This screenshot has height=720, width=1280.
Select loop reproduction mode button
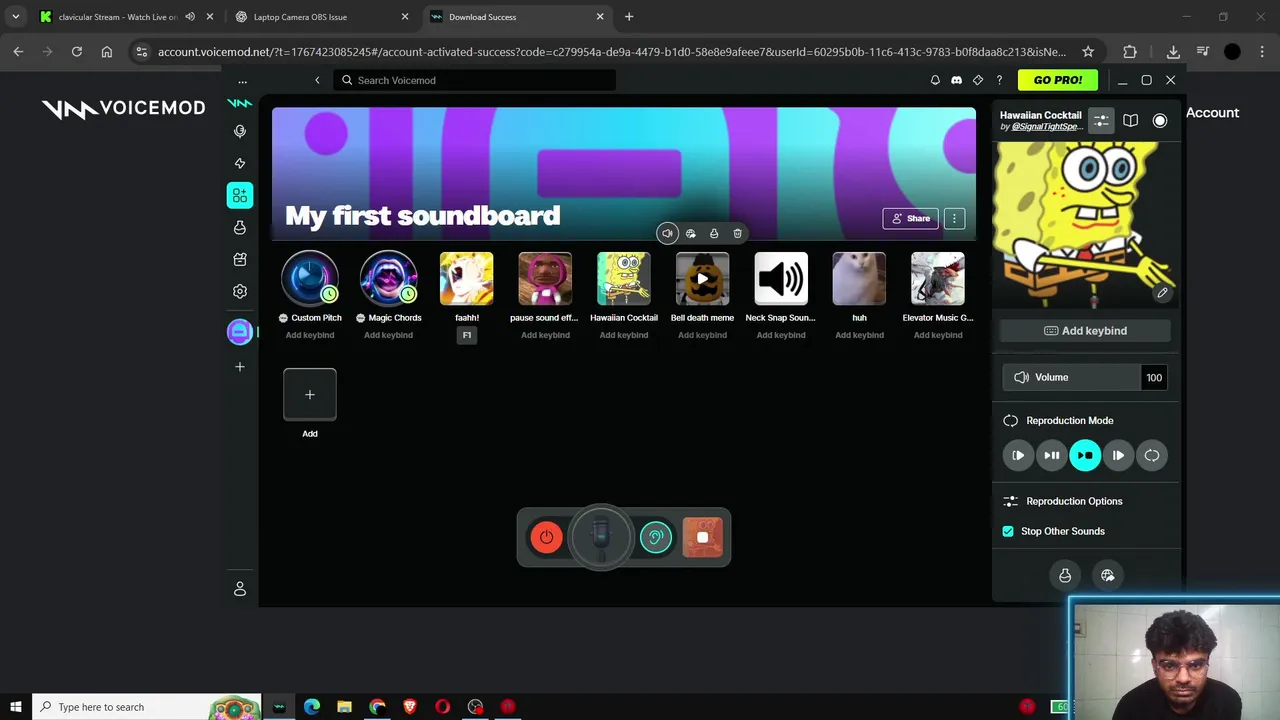(1152, 455)
